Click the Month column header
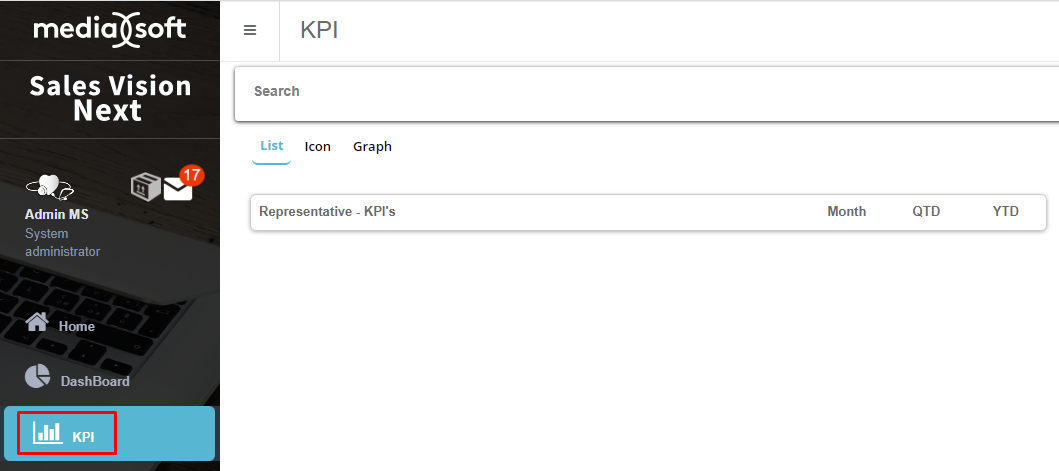 [846, 212]
